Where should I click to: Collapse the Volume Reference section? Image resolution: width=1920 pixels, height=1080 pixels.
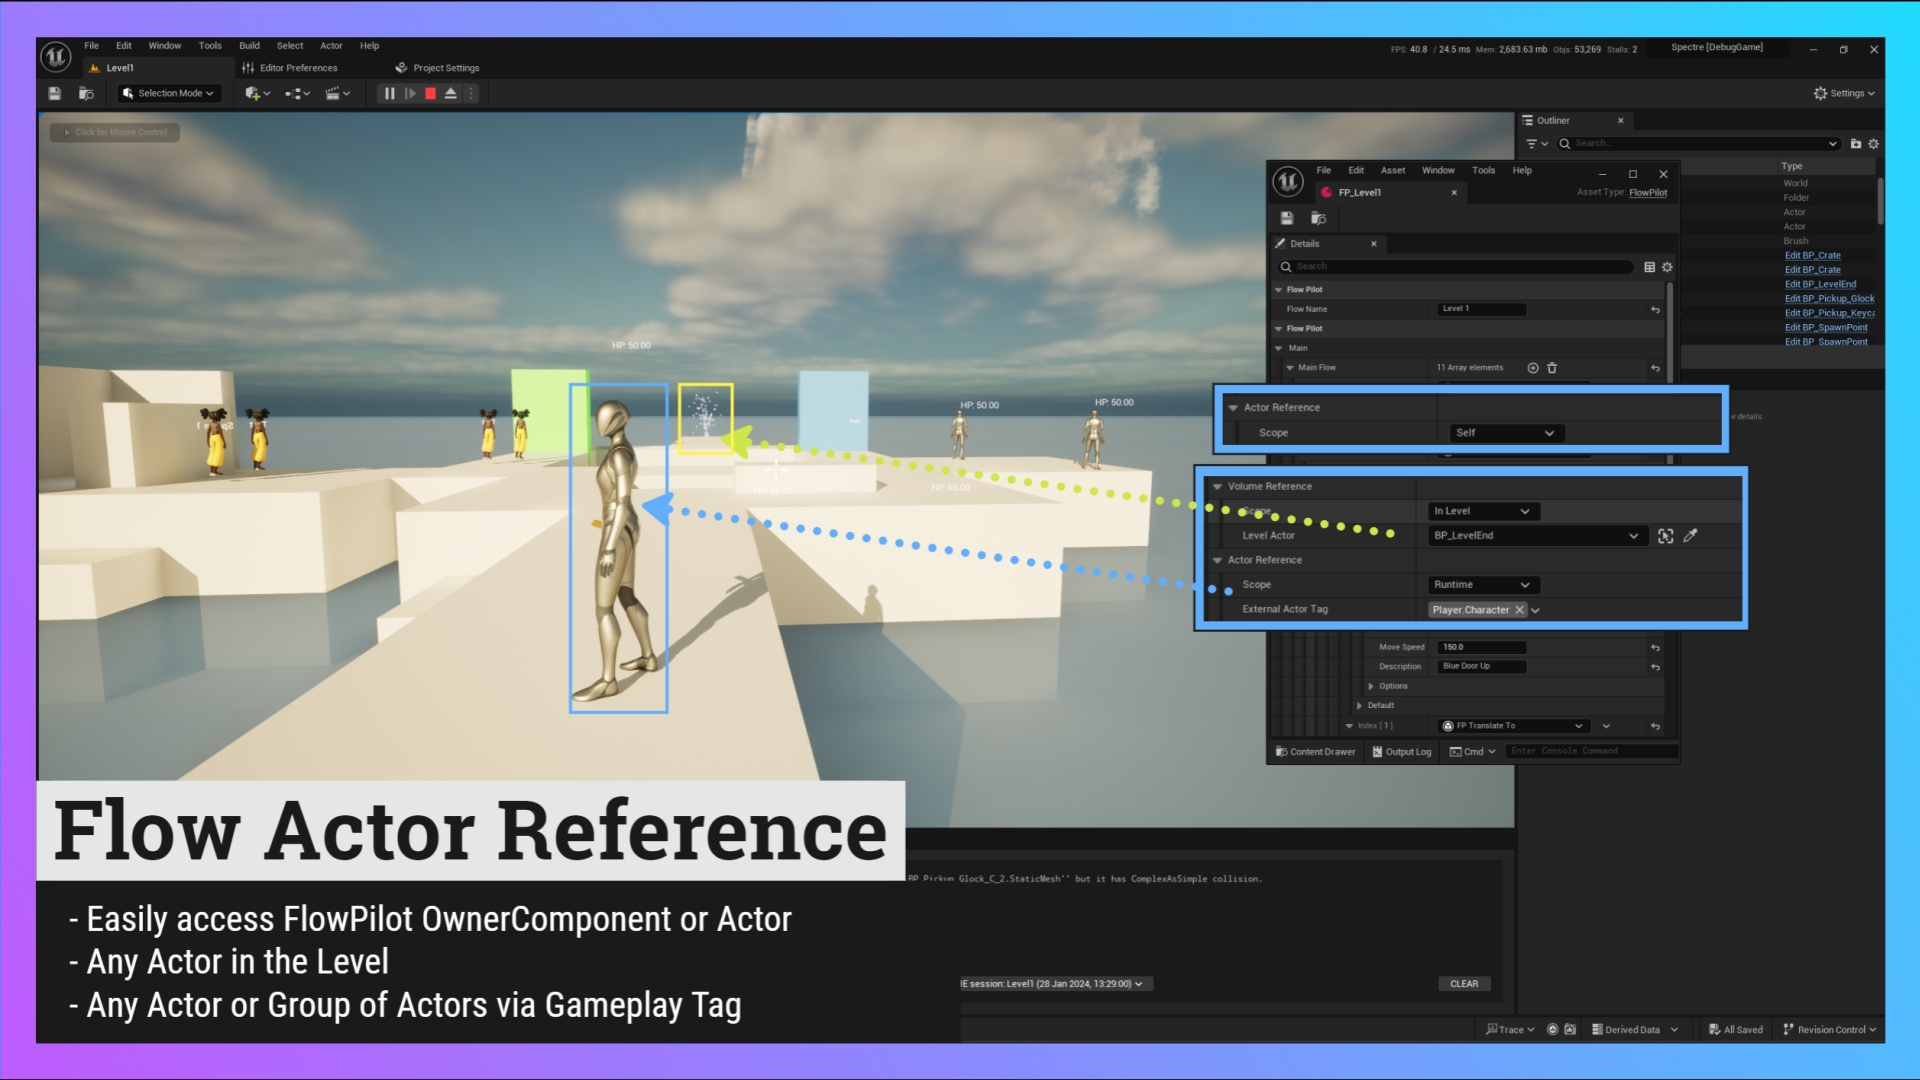pos(1217,487)
